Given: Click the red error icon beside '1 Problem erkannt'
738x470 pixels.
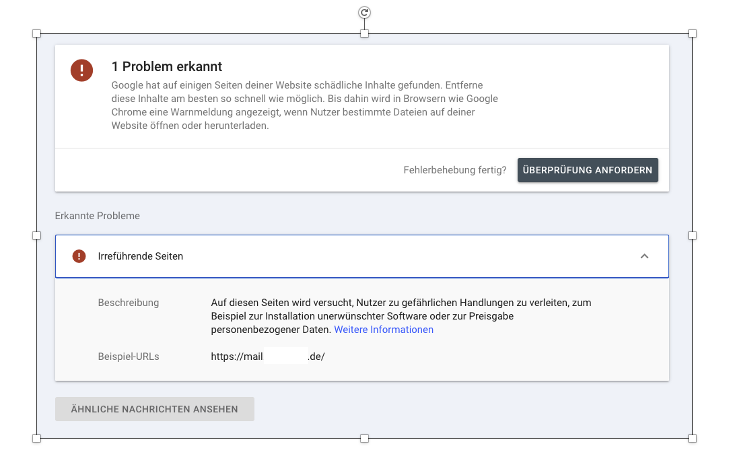Looking at the screenshot, I should [81, 70].
